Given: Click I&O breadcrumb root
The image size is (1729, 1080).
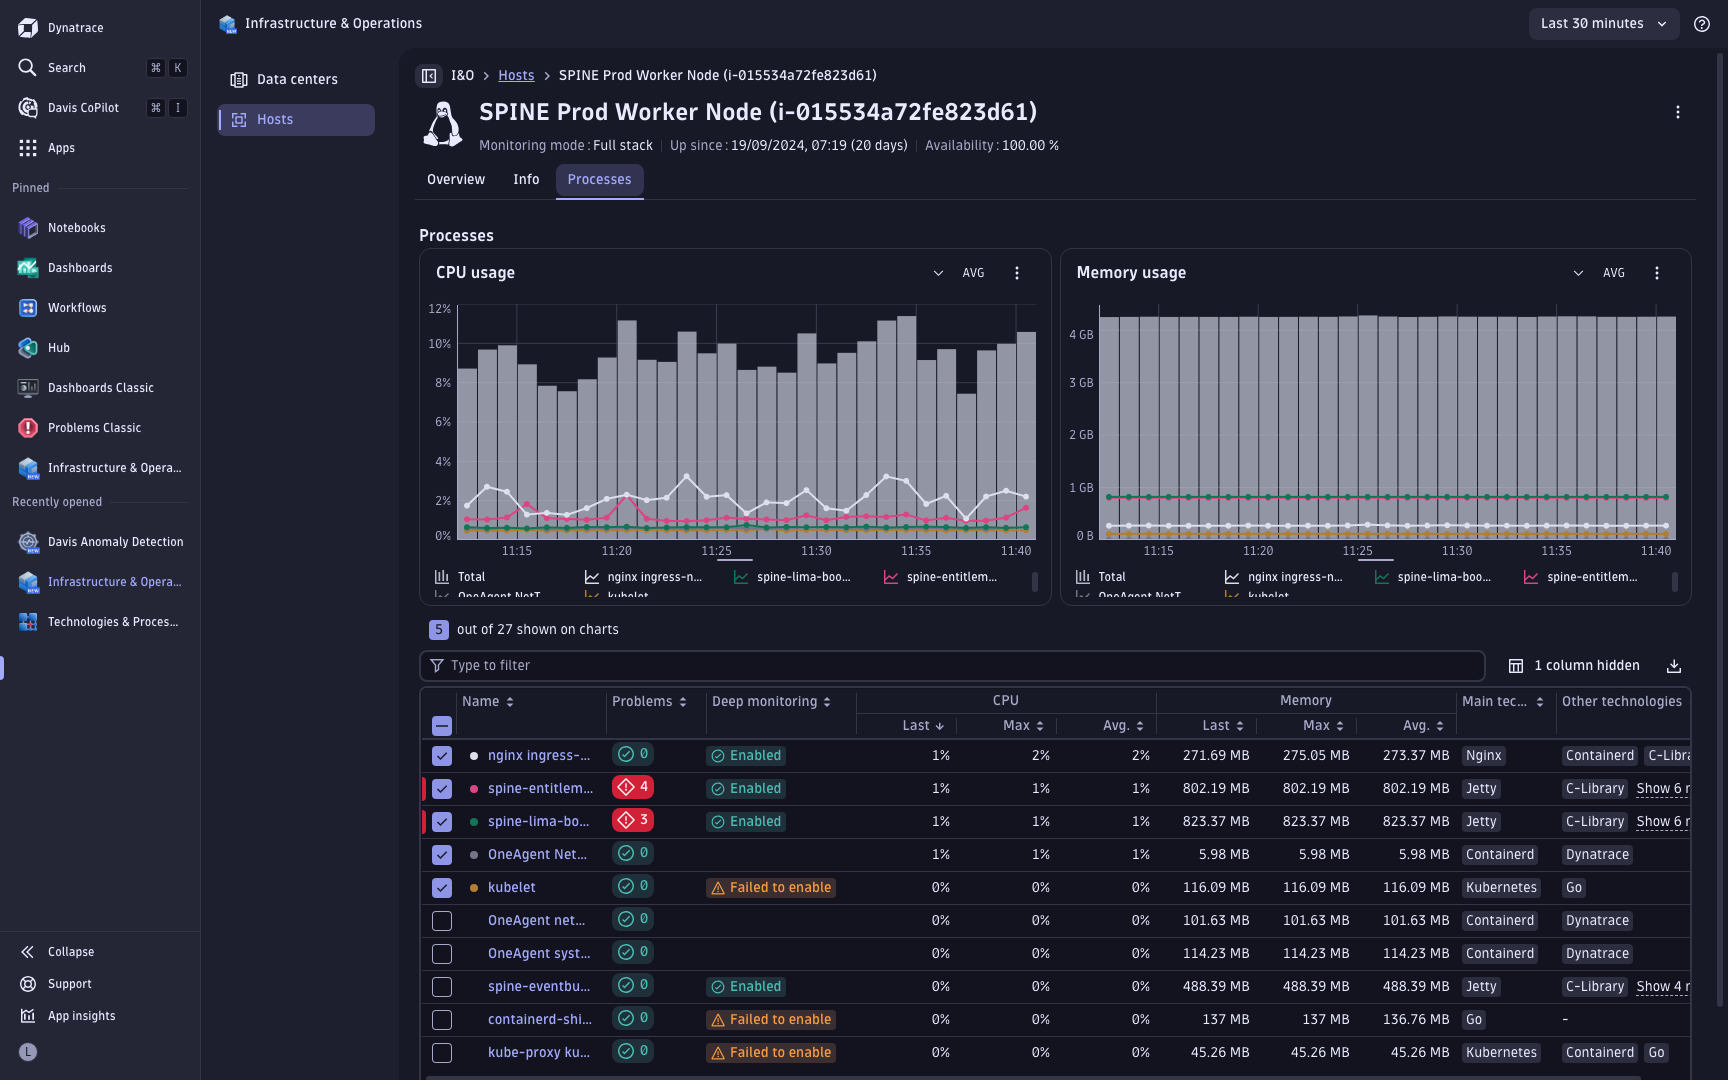Looking at the screenshot, I should click(x=462, y=76).
